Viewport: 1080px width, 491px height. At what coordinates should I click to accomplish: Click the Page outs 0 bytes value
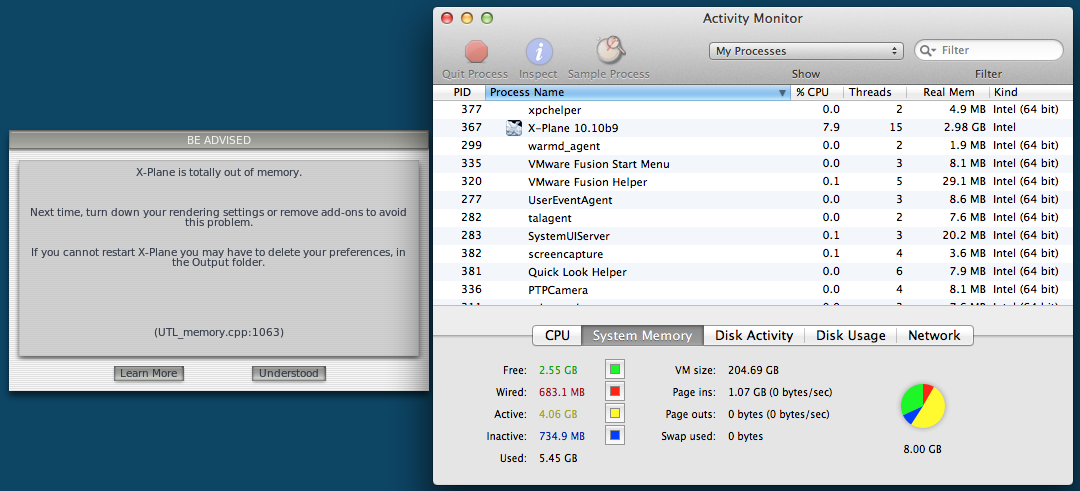778,415
